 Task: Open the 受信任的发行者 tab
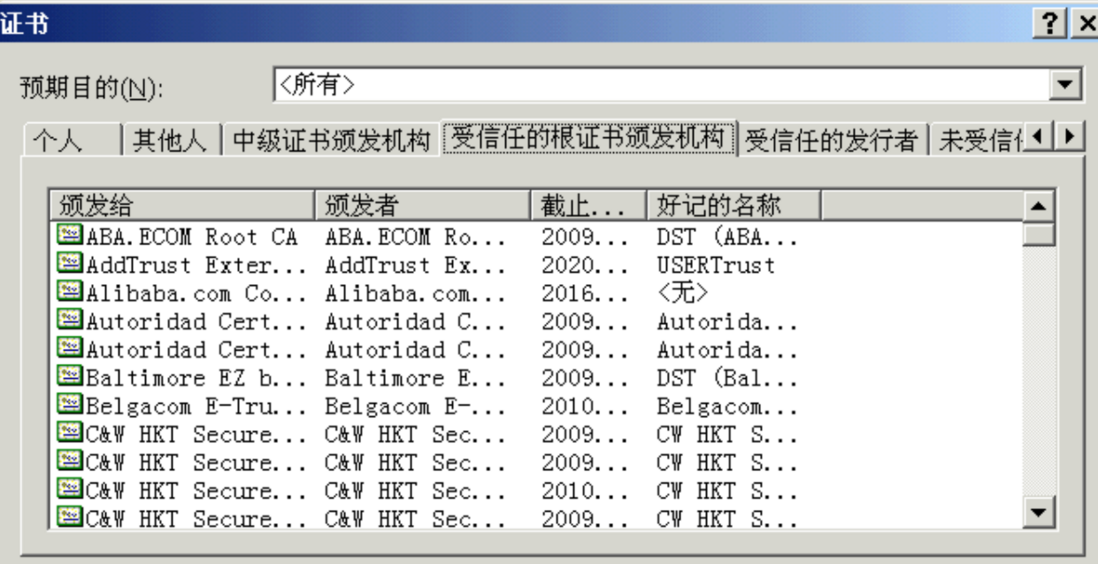[x=831, y=141]
